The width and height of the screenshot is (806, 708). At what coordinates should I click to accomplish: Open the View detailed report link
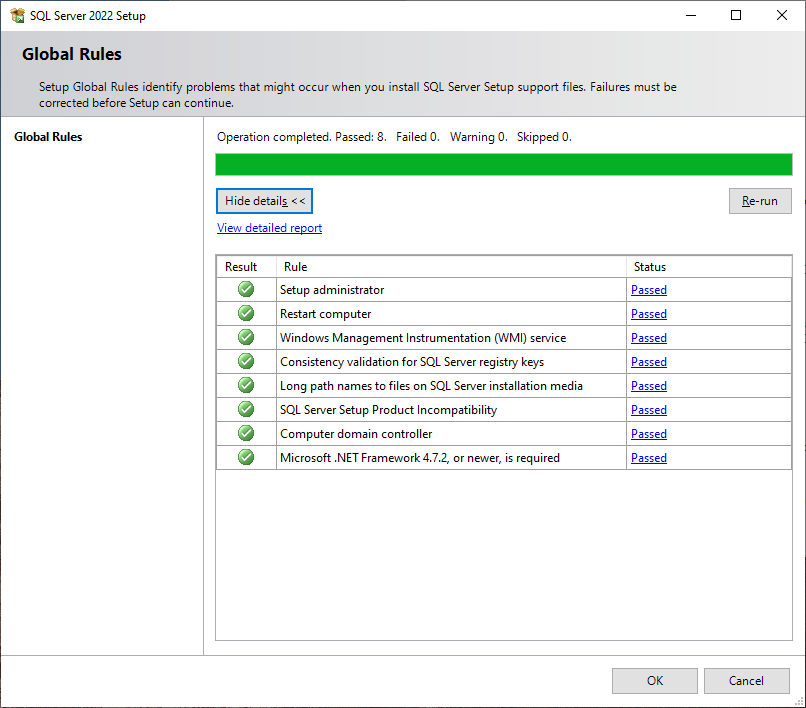click(269, 228)
